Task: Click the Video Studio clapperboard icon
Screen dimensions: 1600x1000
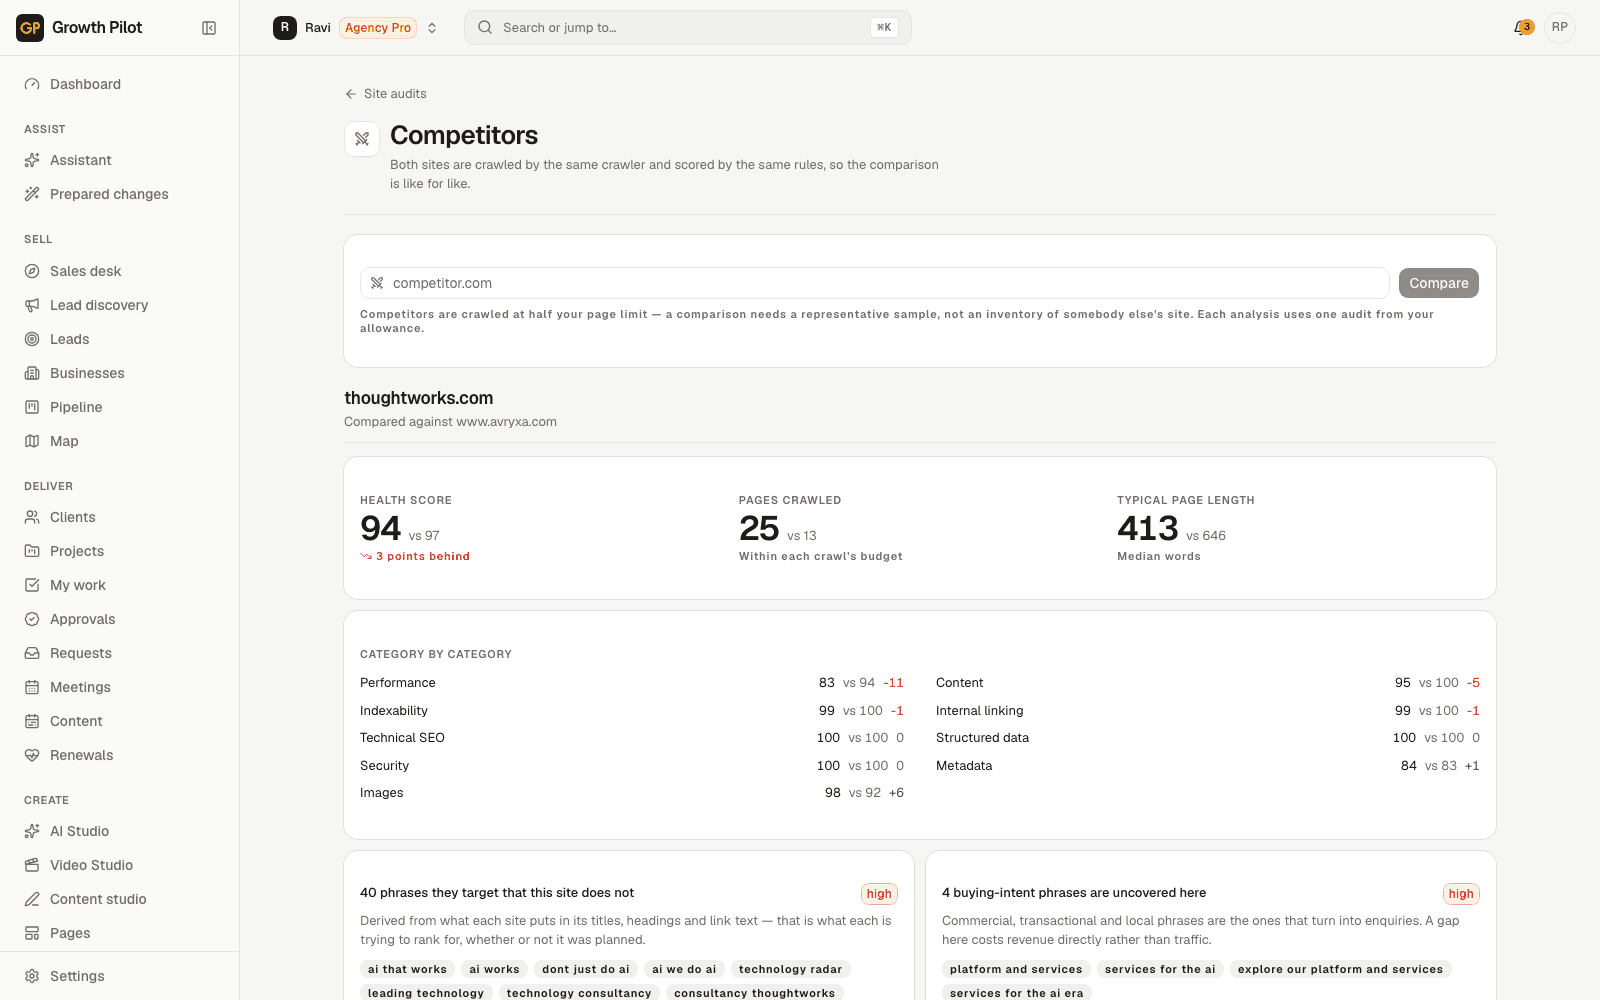Action: (32, 865)
